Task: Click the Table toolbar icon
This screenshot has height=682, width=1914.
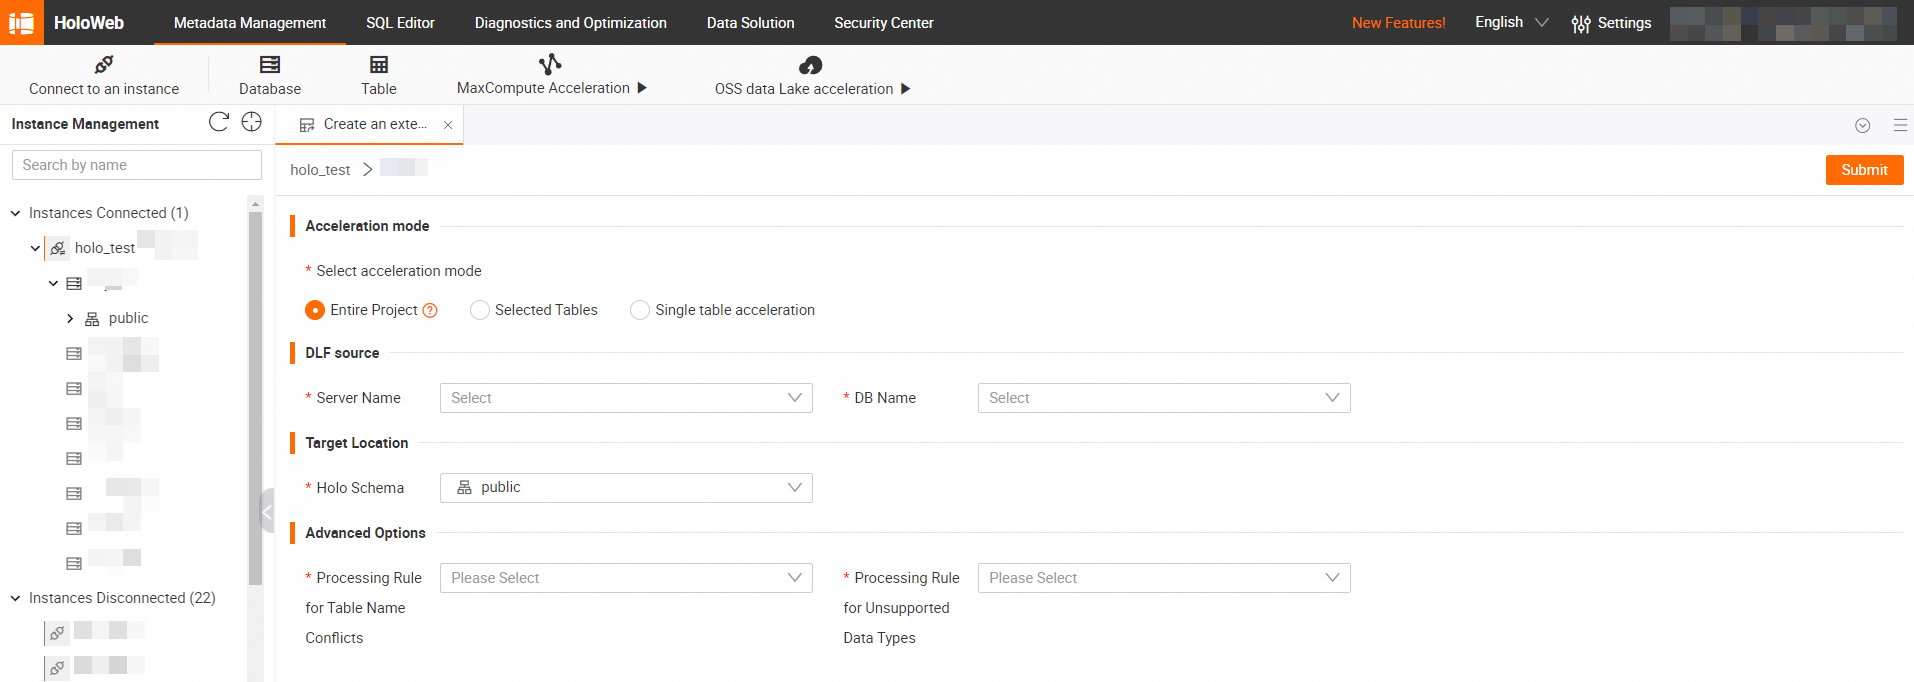Action: click(x=379, y=65)
